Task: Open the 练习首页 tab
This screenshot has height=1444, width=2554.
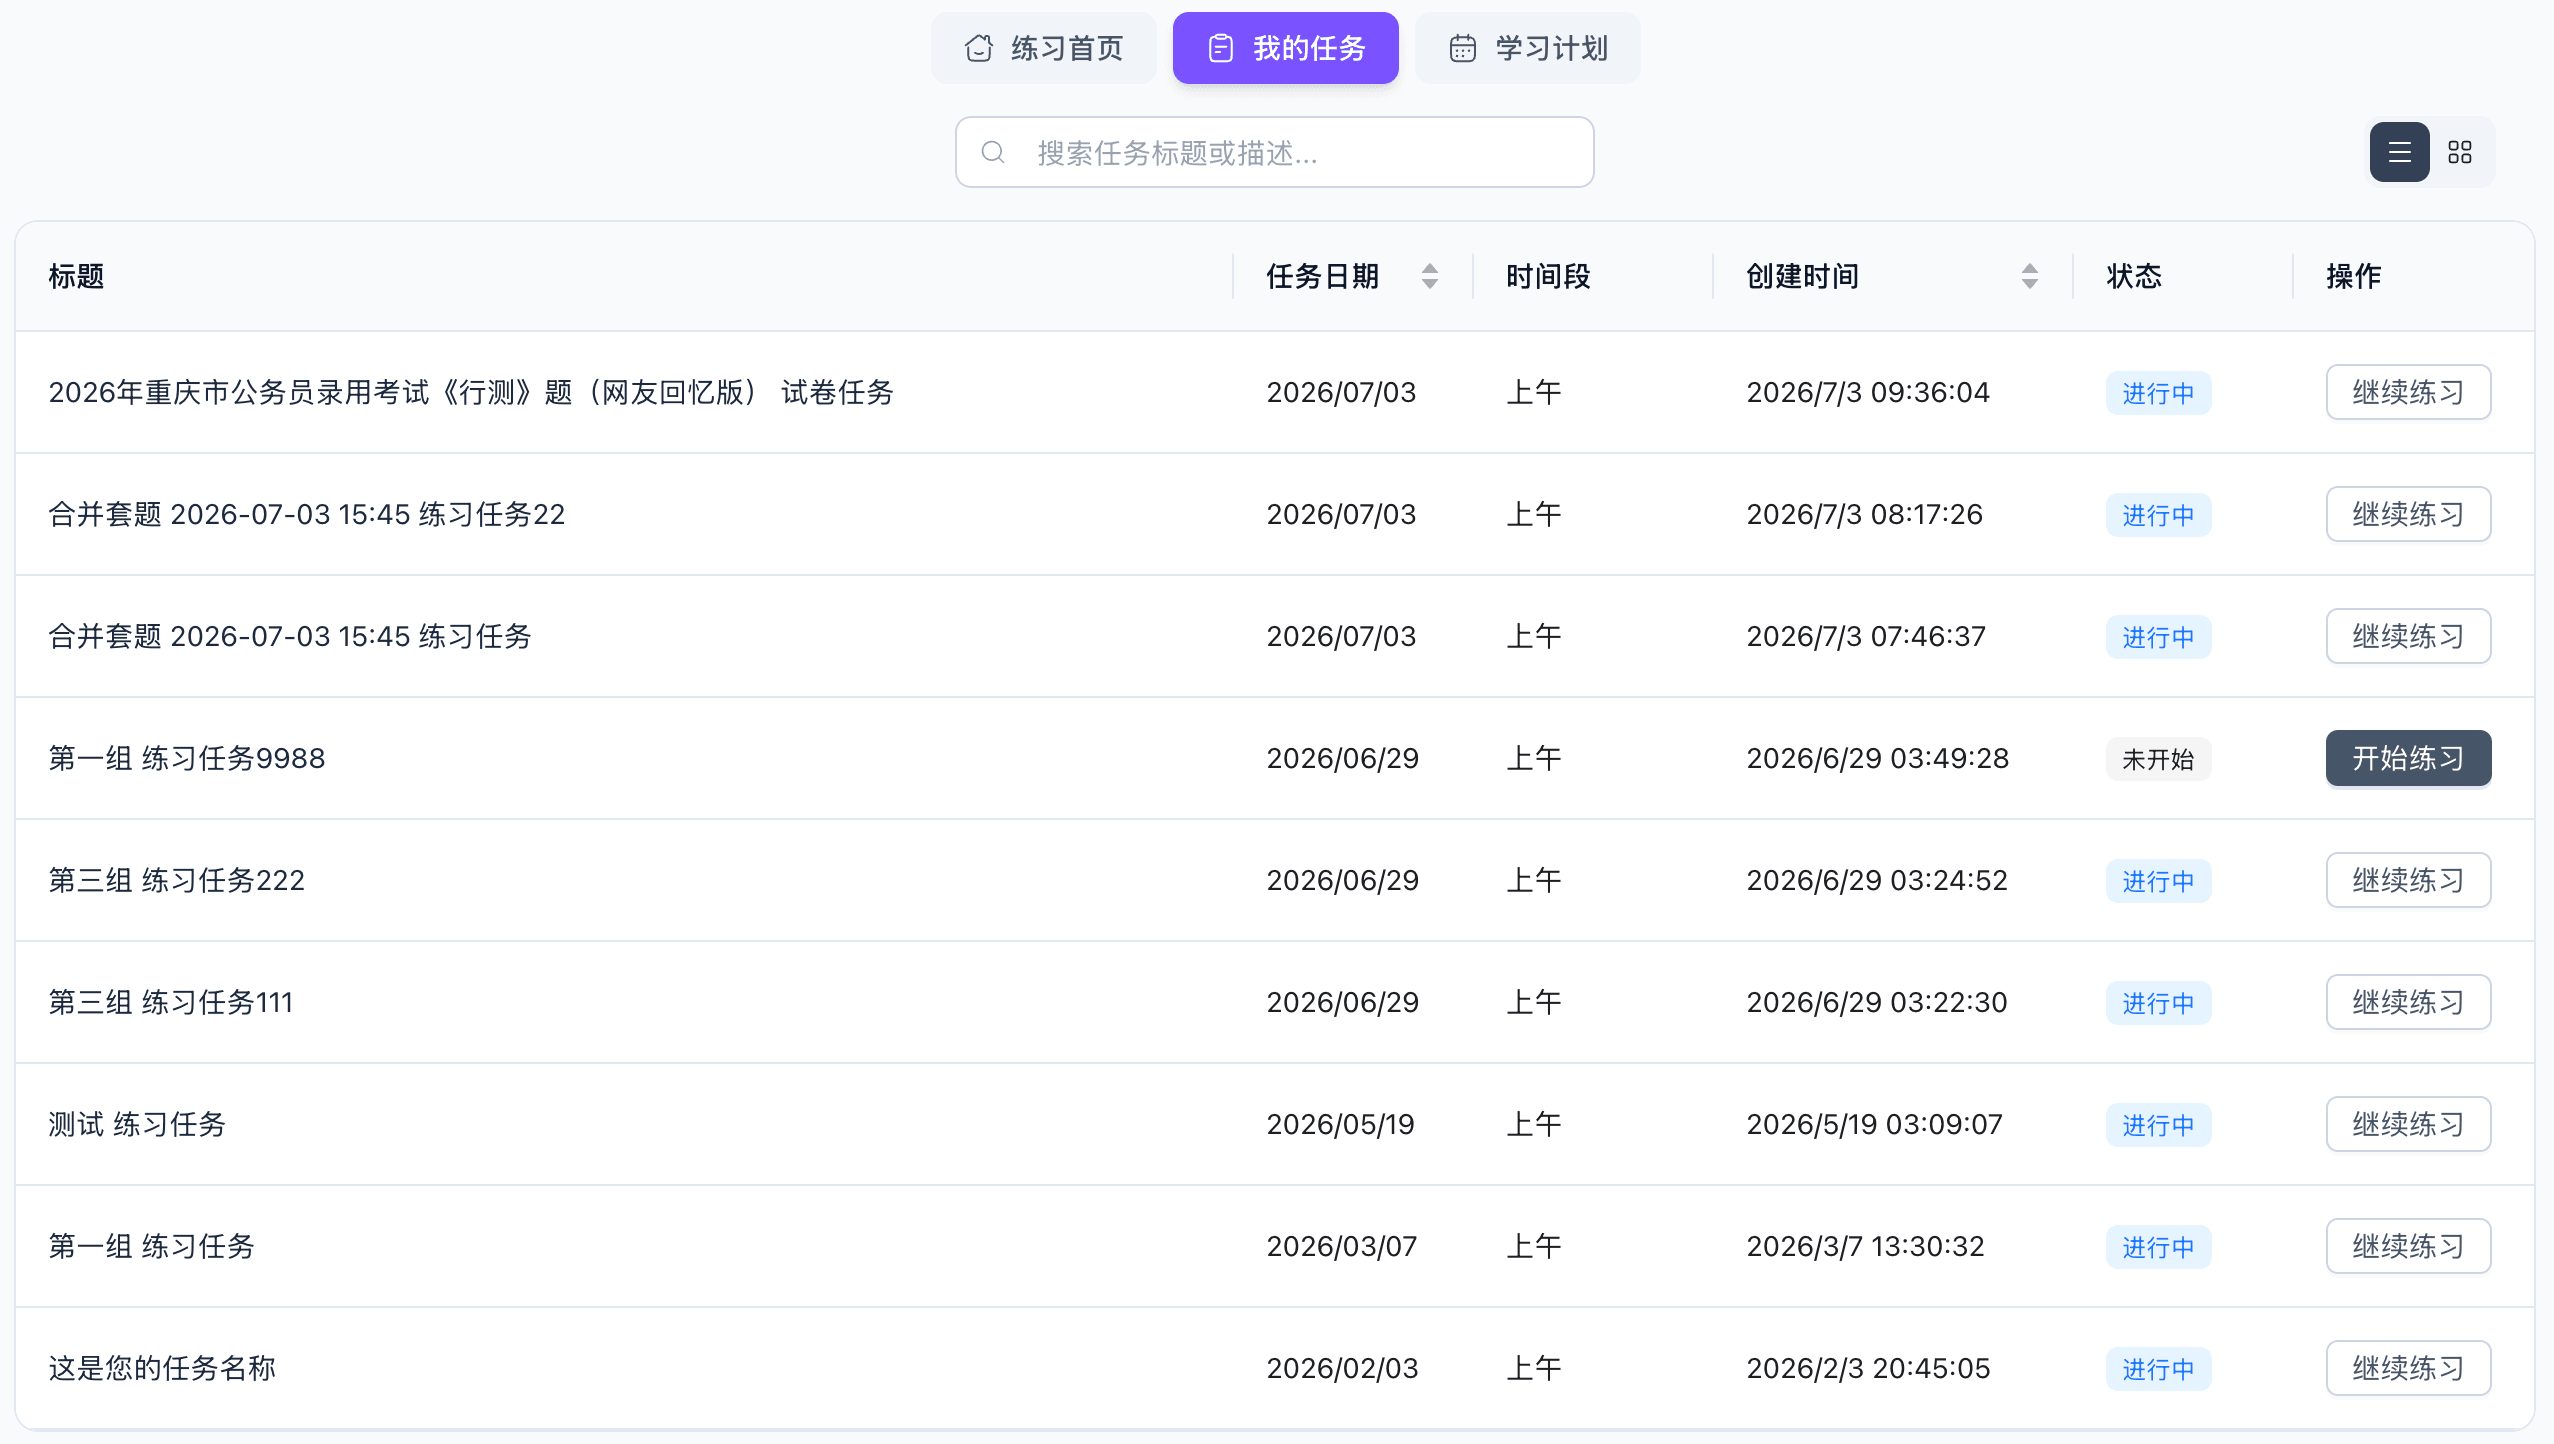Action: click(x=1043, y=48)
